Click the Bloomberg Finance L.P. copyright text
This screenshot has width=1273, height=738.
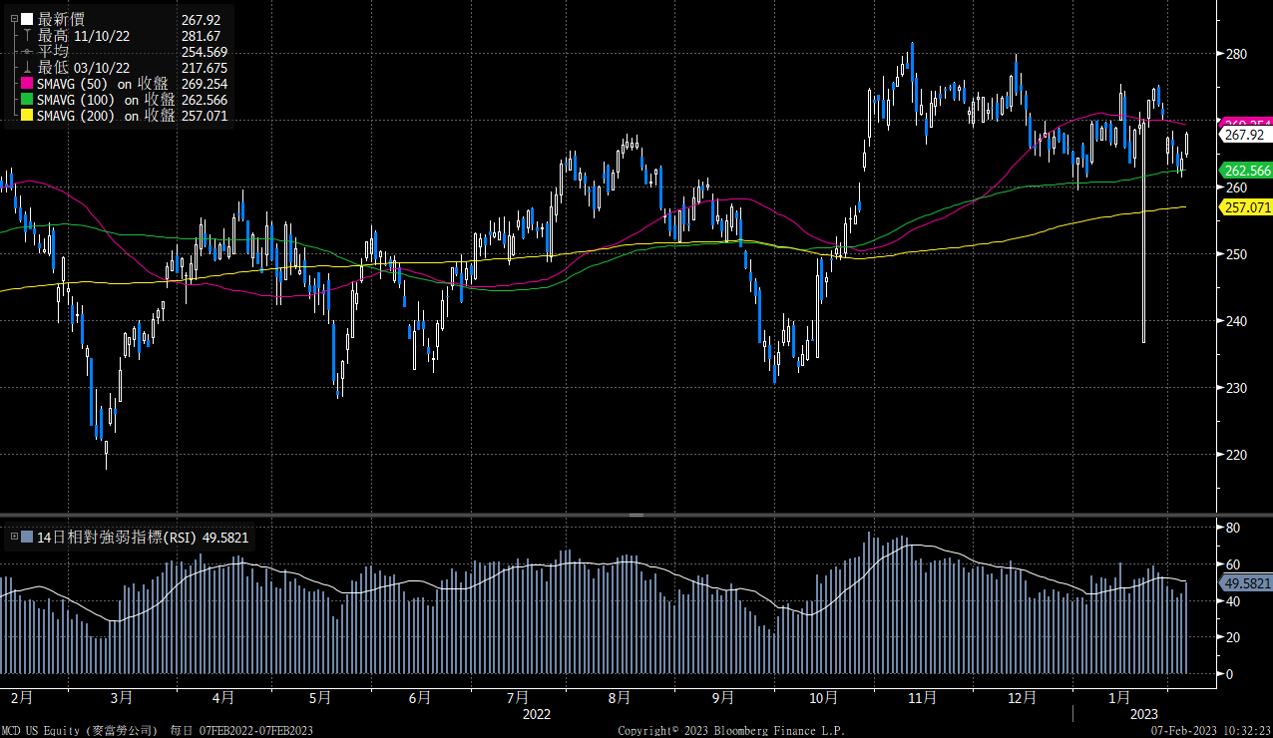point(730,731)
